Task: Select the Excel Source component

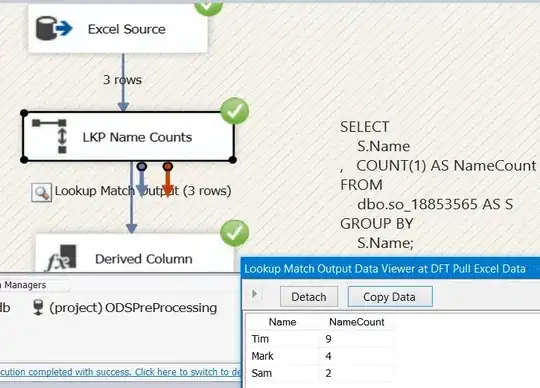Action: (x=118, y=29)
